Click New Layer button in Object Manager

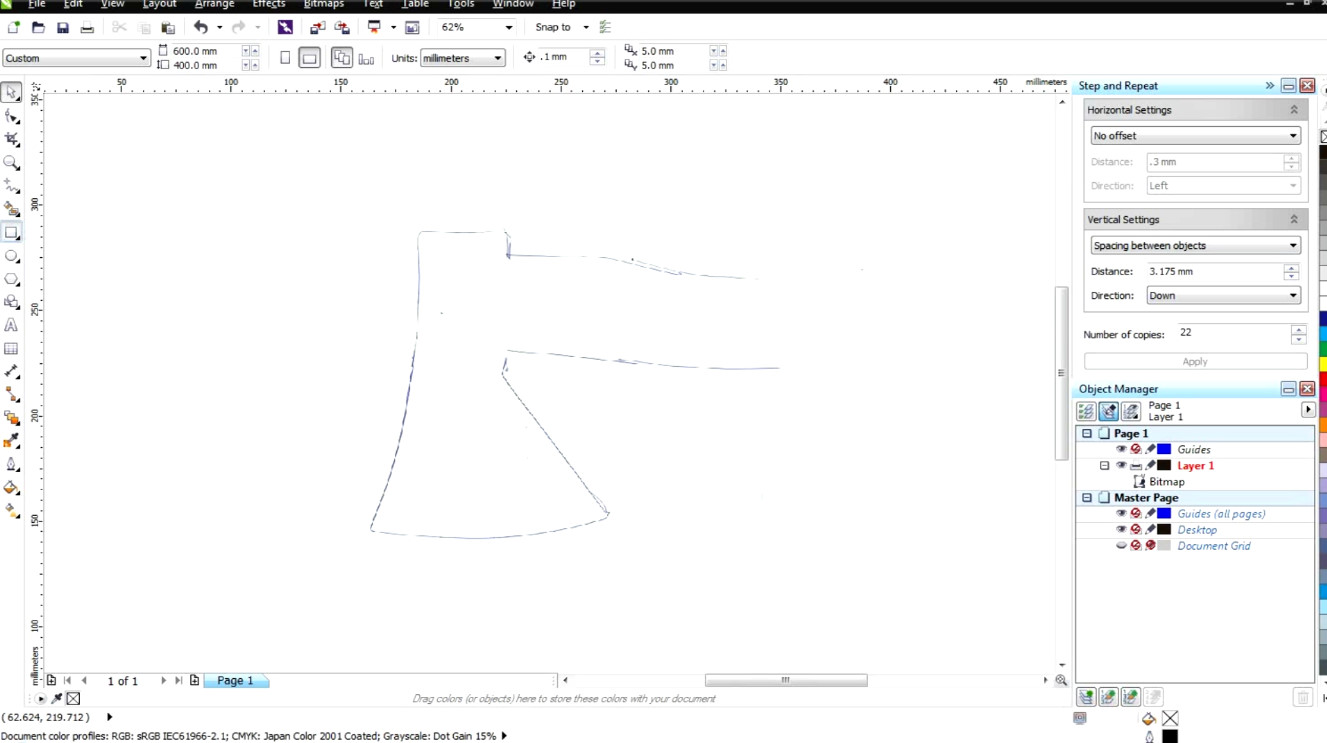tap(1086, 697)
